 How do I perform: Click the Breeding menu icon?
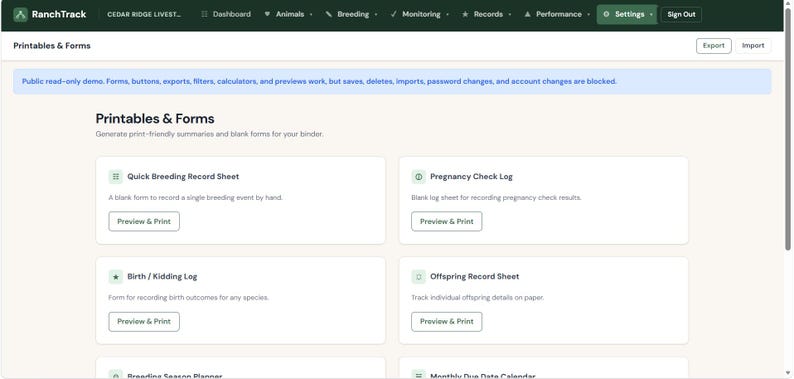point(329,14)
